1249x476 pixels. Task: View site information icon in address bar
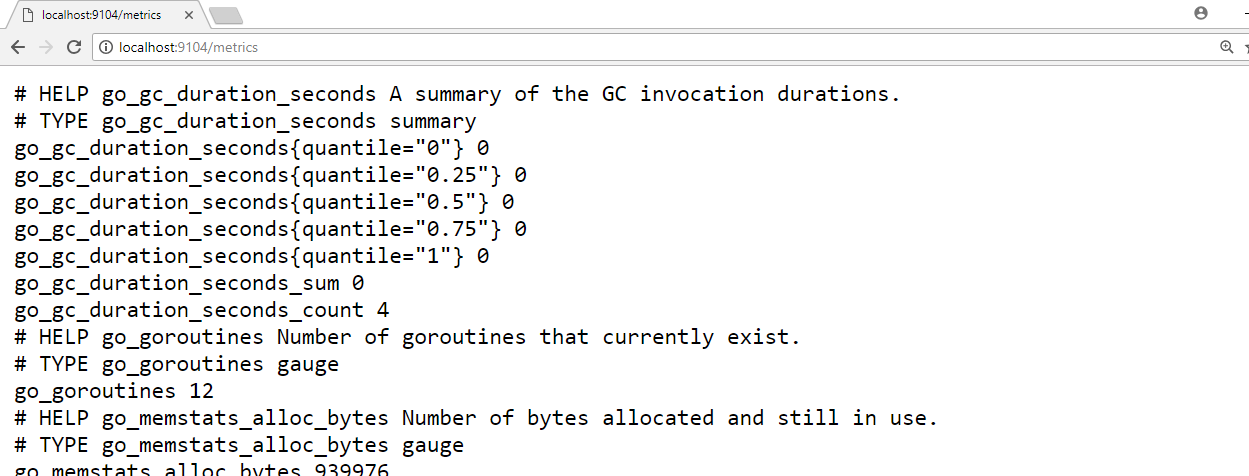[105, 47]
